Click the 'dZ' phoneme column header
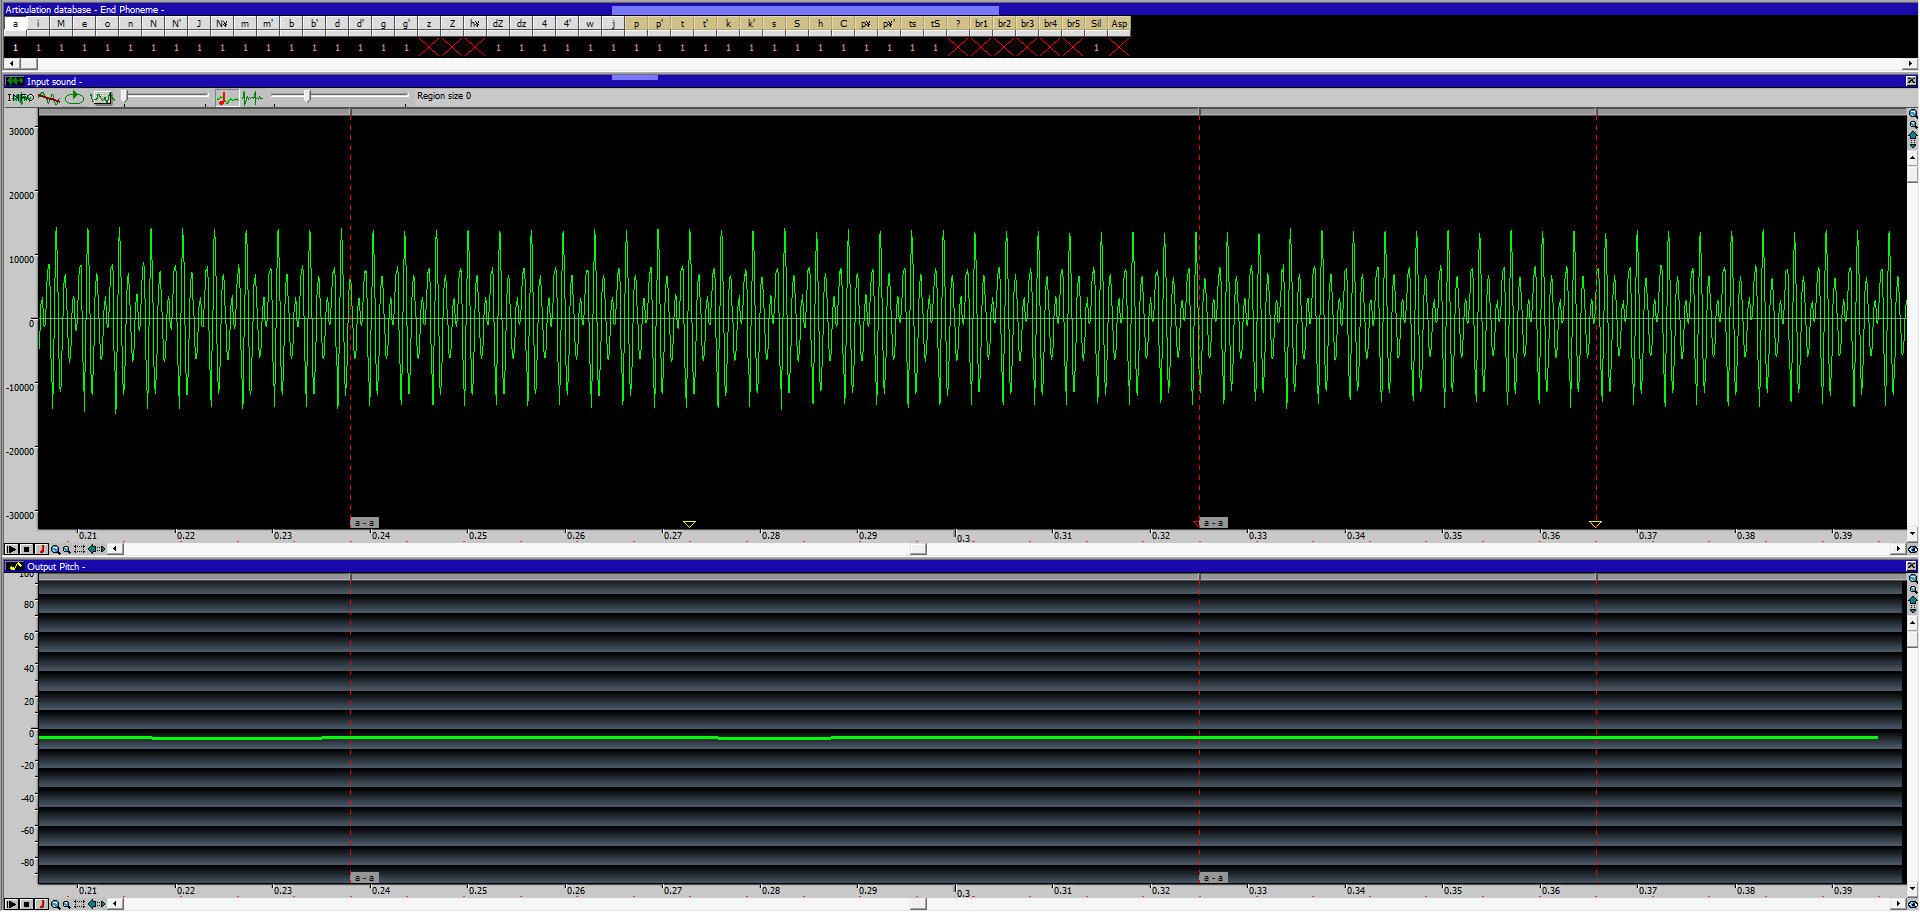 point(498,24)
